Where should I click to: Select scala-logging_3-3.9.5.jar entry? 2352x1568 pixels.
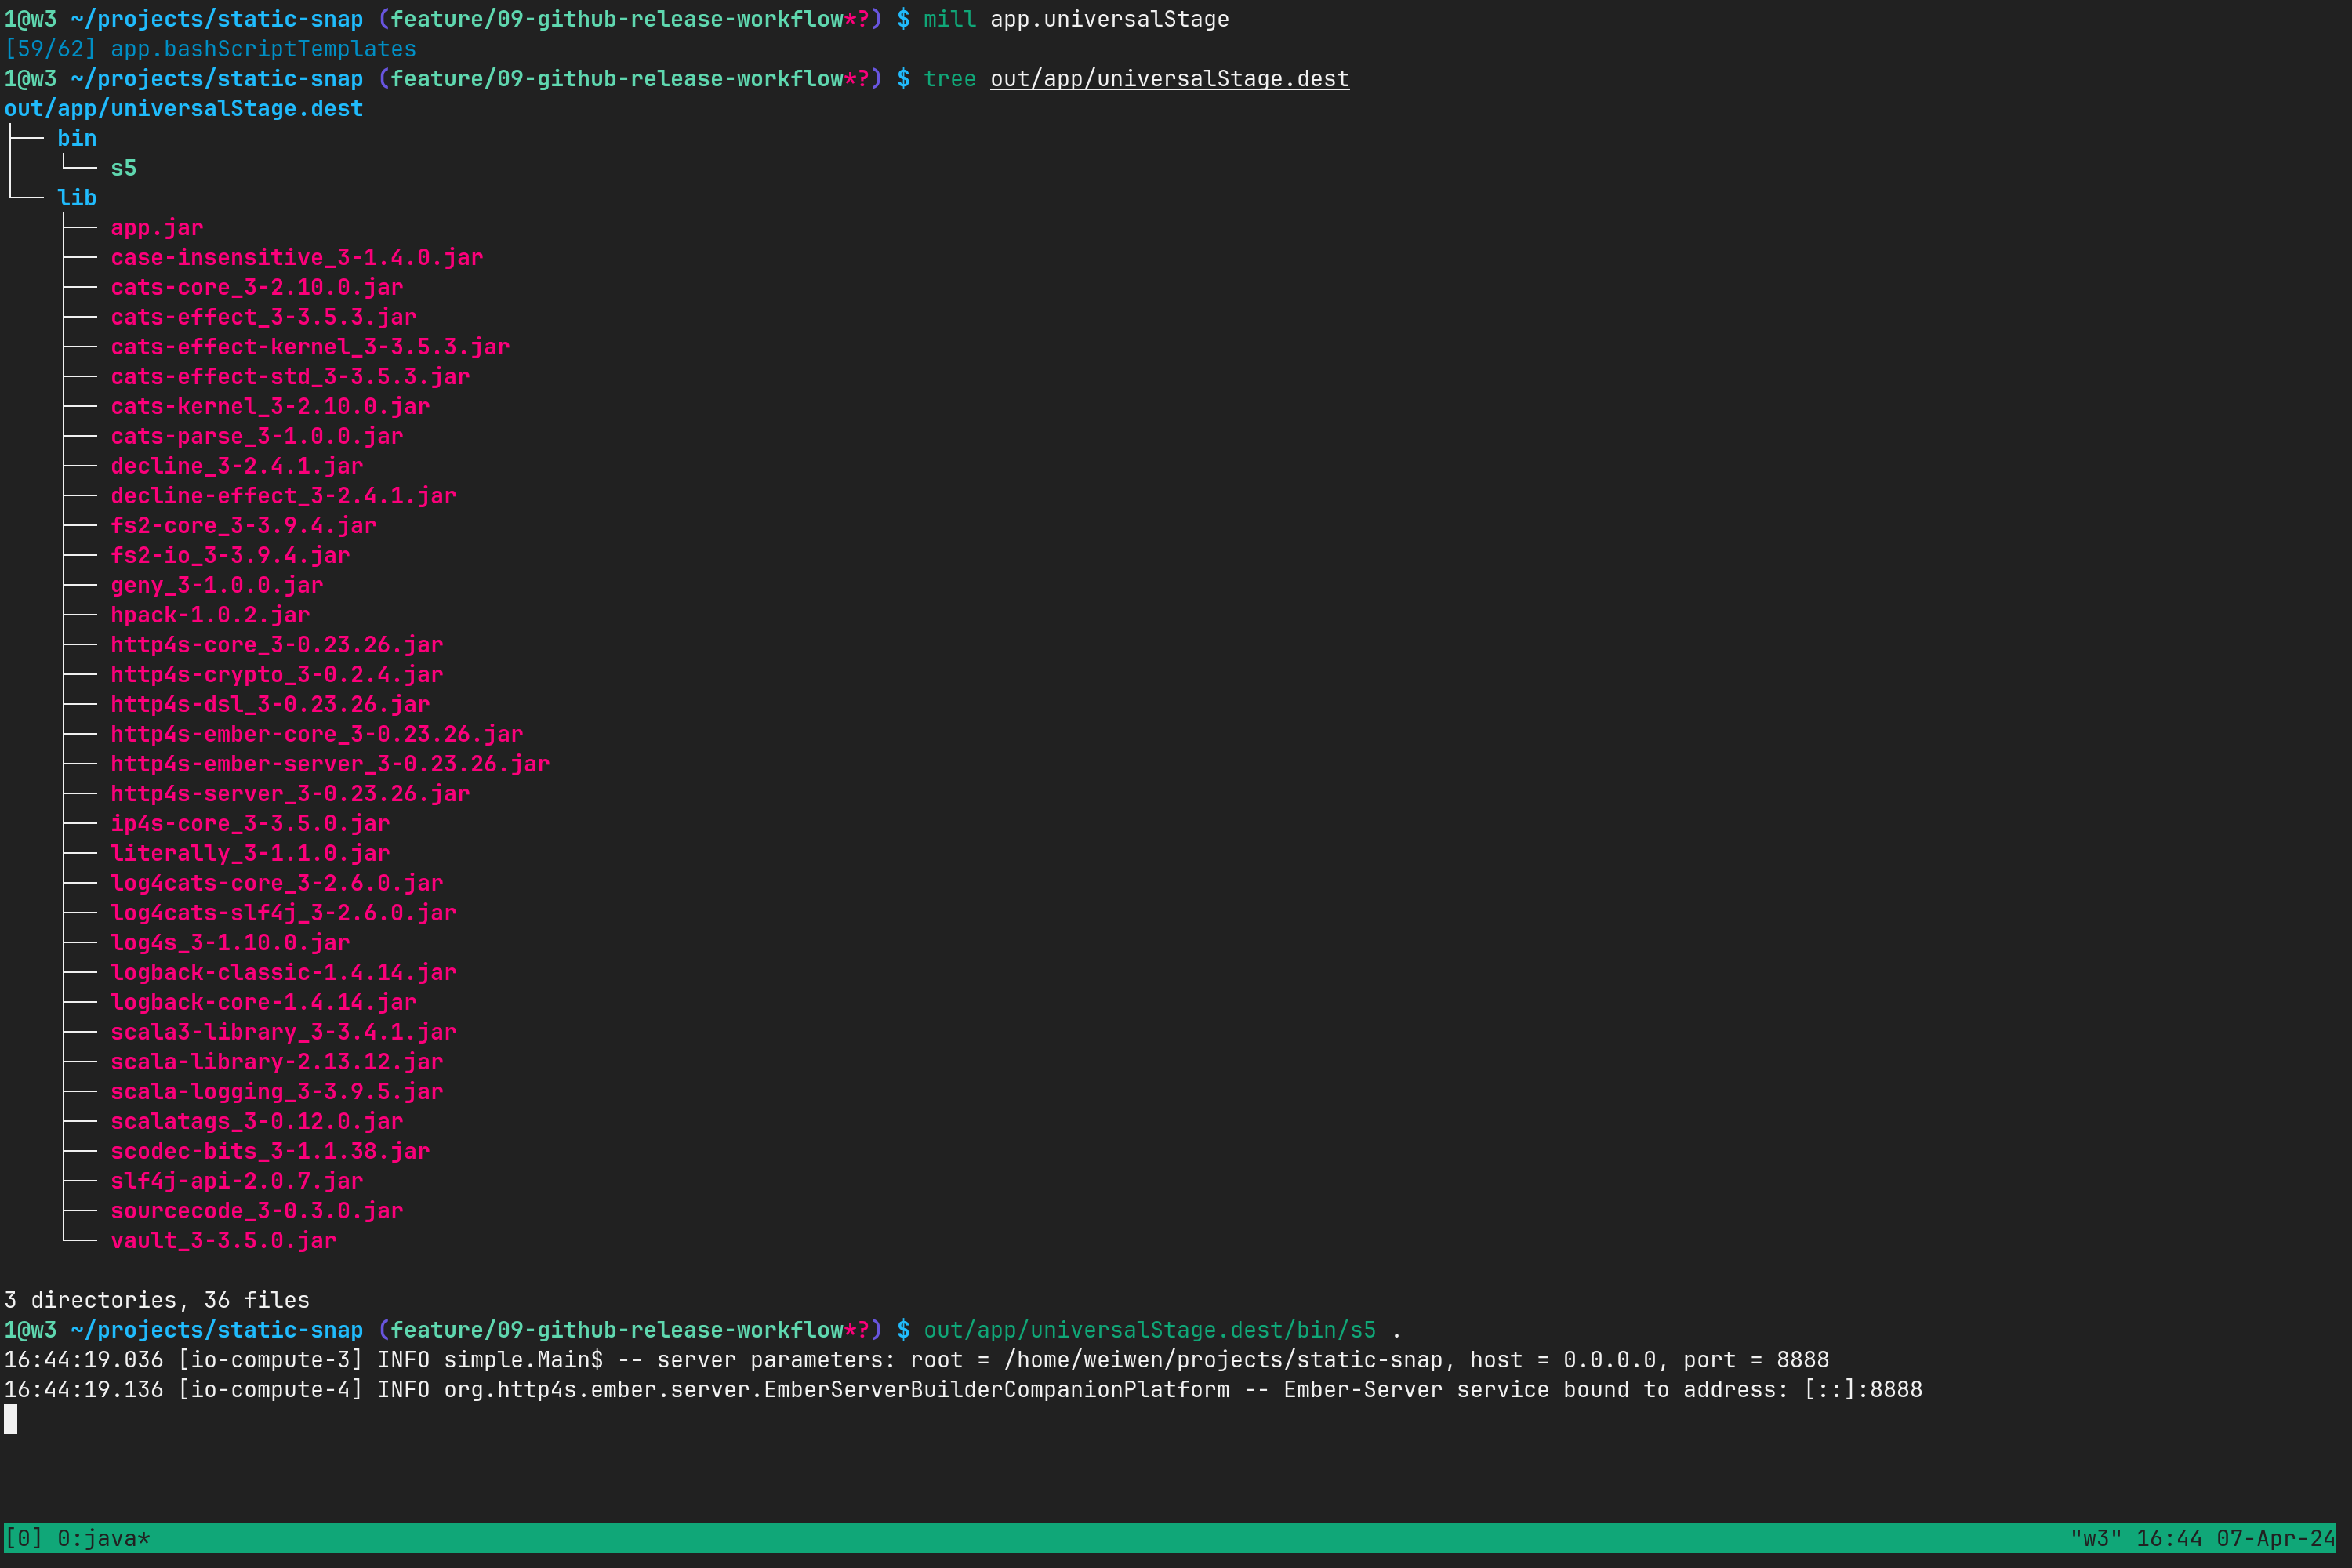point(277,1092)
